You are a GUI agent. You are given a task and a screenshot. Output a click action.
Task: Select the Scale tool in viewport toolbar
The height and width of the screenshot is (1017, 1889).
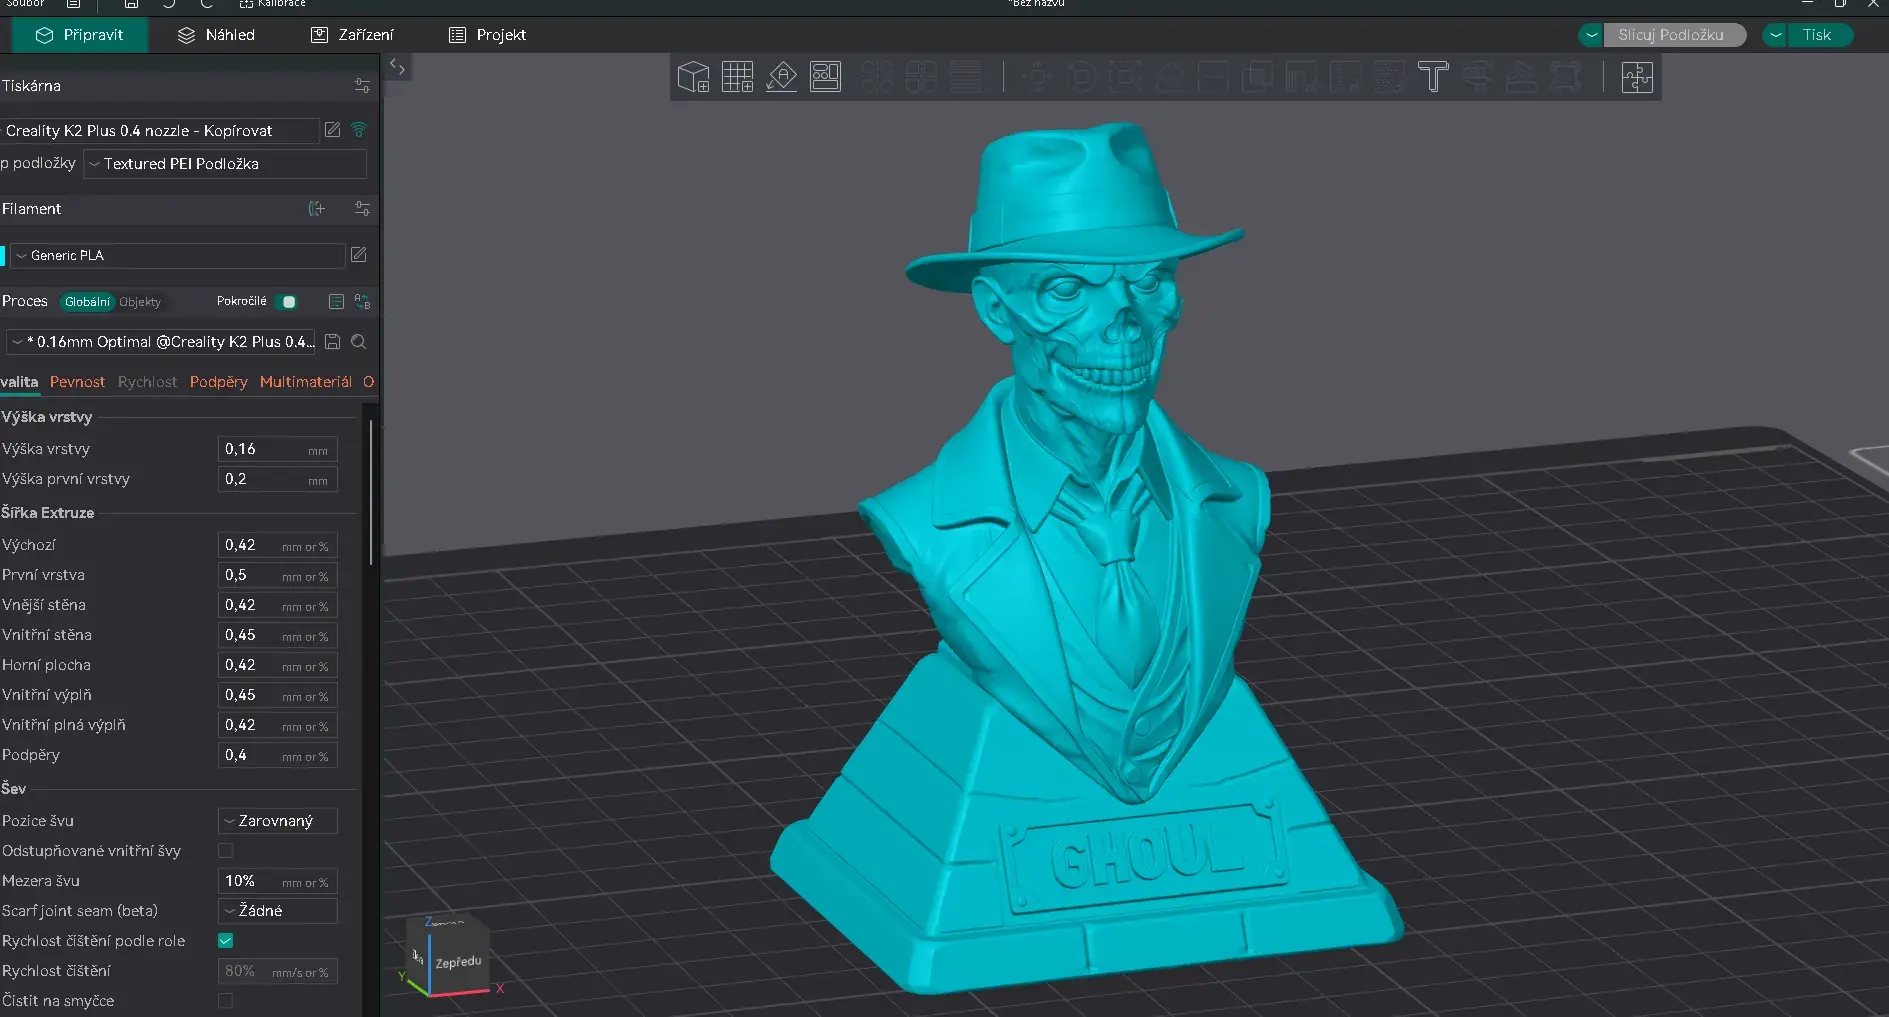tap(1125, 77)
